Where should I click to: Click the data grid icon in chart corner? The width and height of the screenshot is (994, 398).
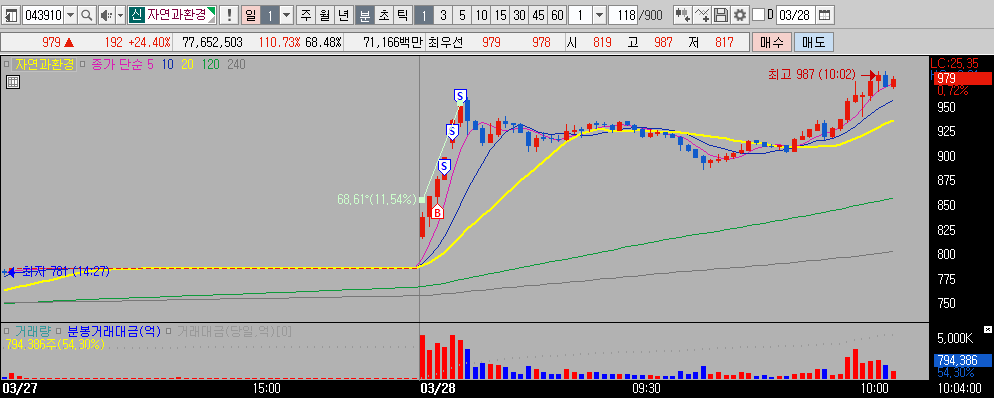(13, 81)
